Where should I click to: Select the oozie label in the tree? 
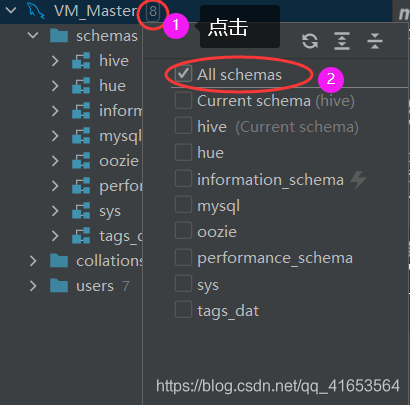pos(119,161)
